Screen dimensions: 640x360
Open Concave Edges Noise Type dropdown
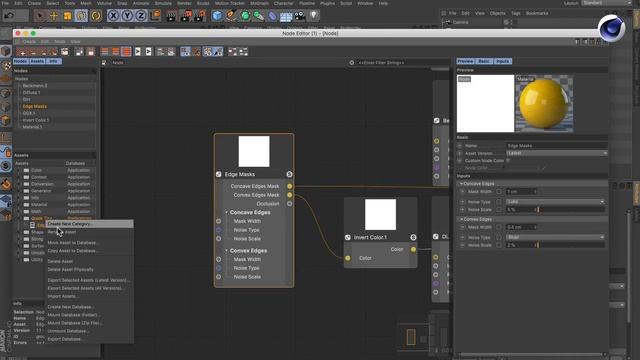pyautogui.click(x=555, y=202)
